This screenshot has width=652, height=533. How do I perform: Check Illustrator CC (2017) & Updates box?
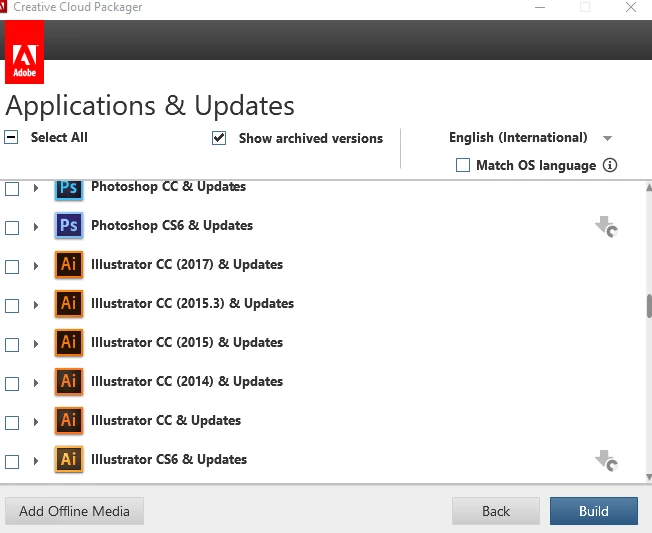point(12,266)
